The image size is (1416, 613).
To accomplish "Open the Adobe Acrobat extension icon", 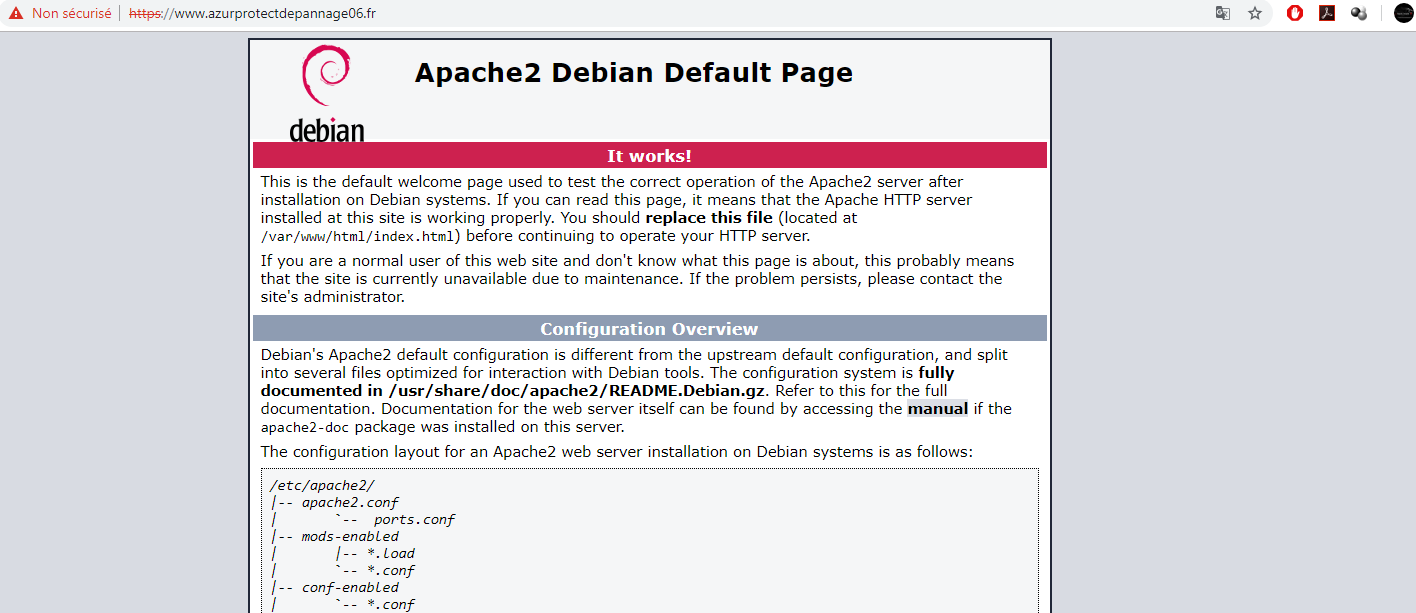I will [1327, 14].
